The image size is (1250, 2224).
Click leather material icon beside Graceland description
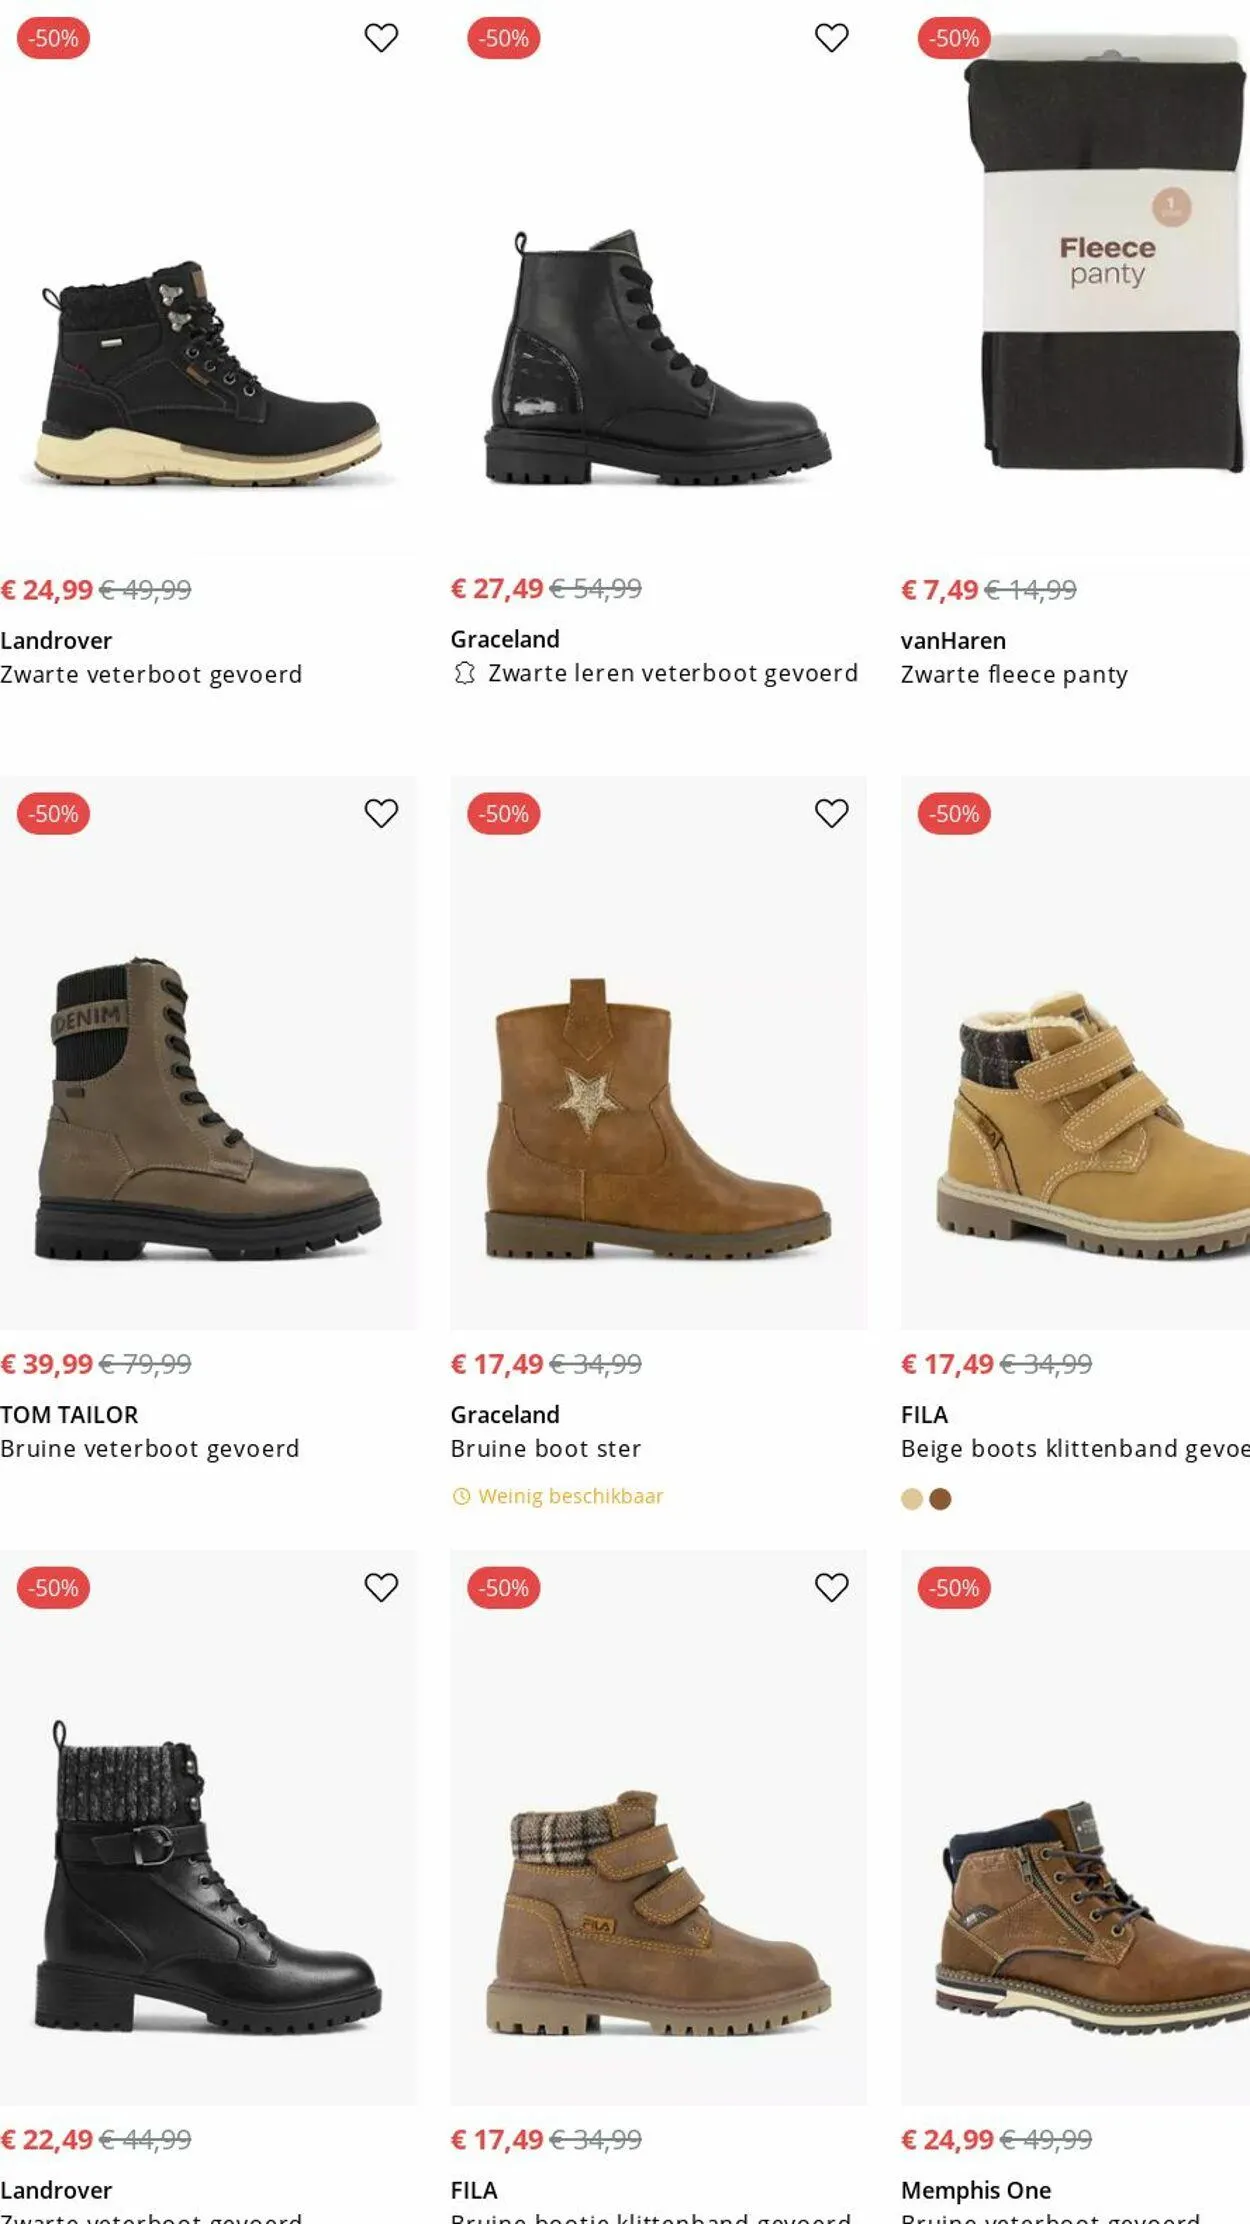tap(464, 673)
